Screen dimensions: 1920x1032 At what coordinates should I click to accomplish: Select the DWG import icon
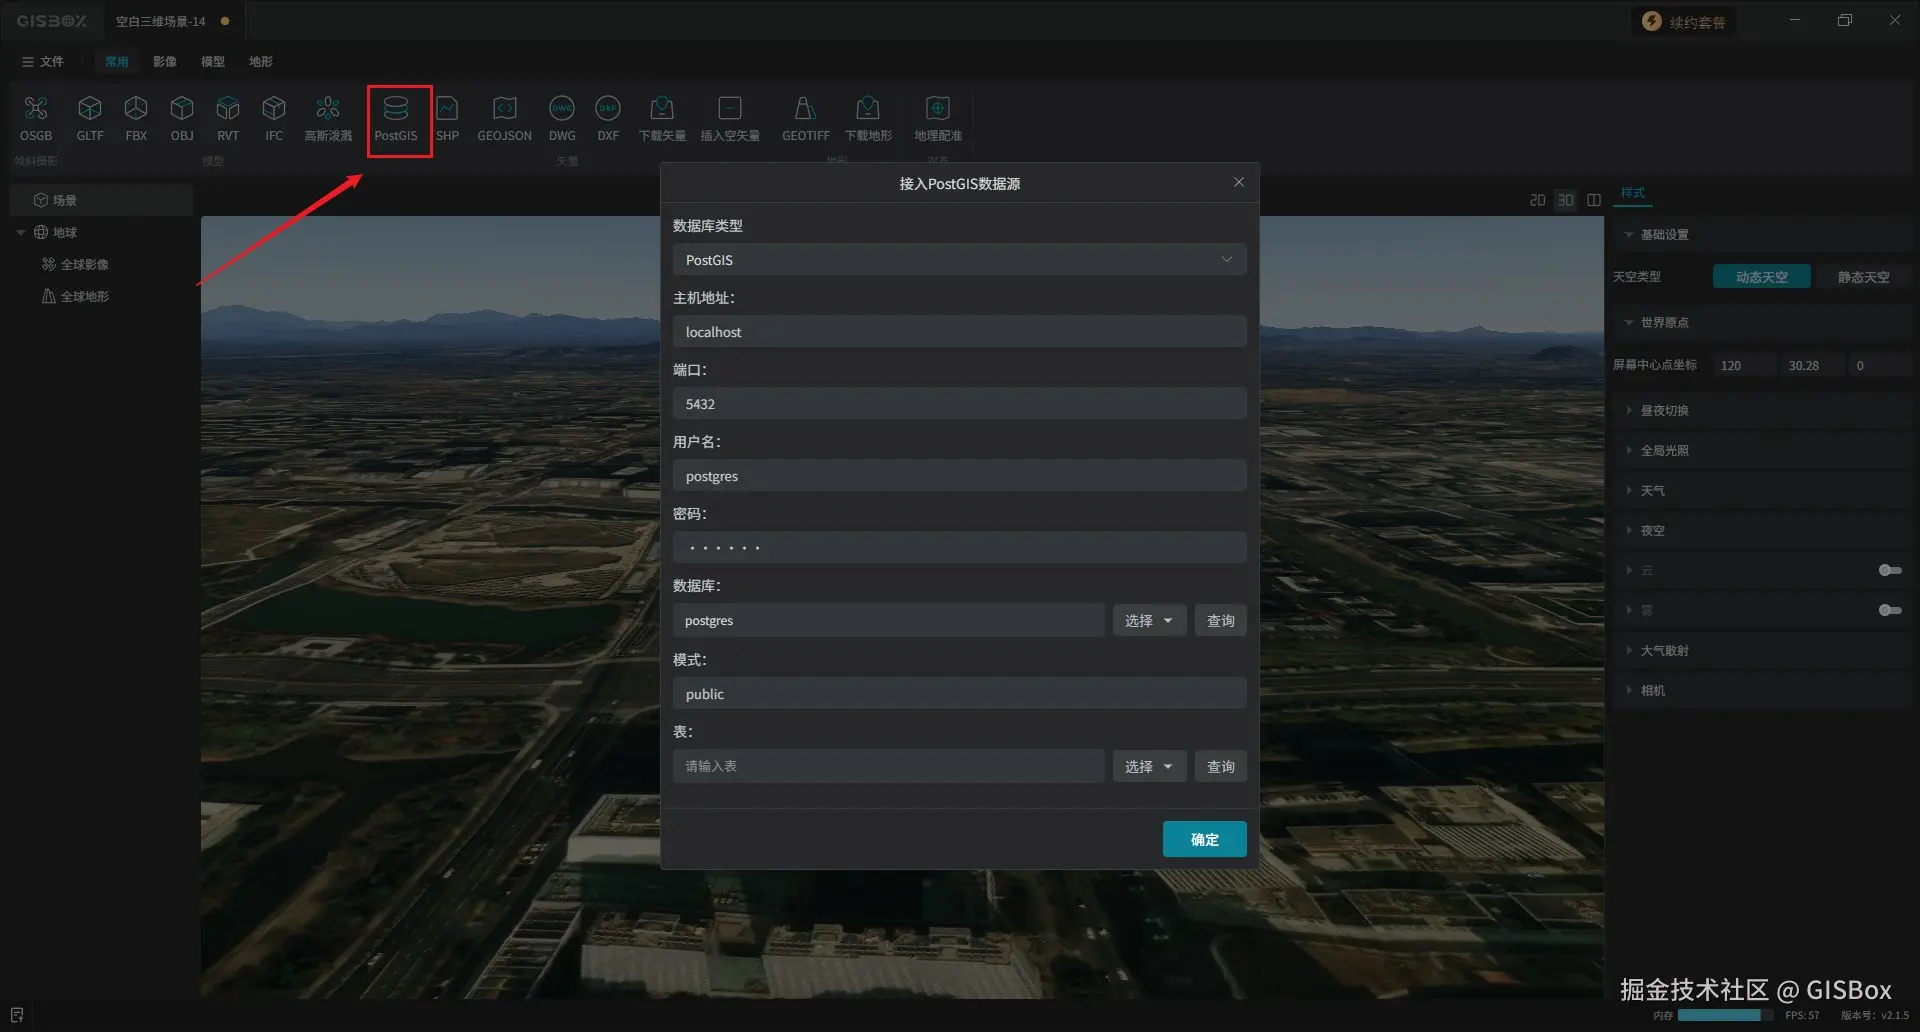562,118
